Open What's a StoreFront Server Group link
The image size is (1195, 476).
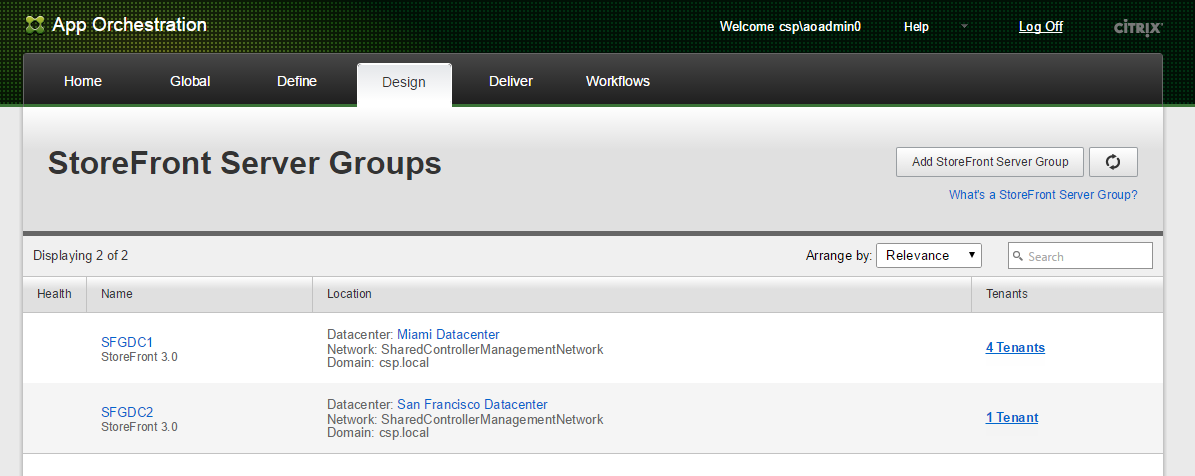(1043, 195)
